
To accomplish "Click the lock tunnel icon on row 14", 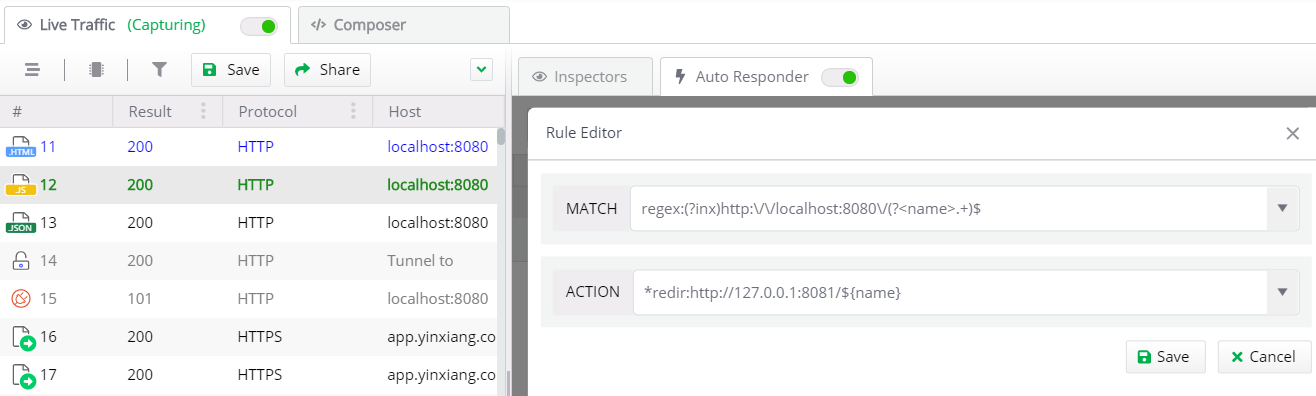I will (21, 261).
